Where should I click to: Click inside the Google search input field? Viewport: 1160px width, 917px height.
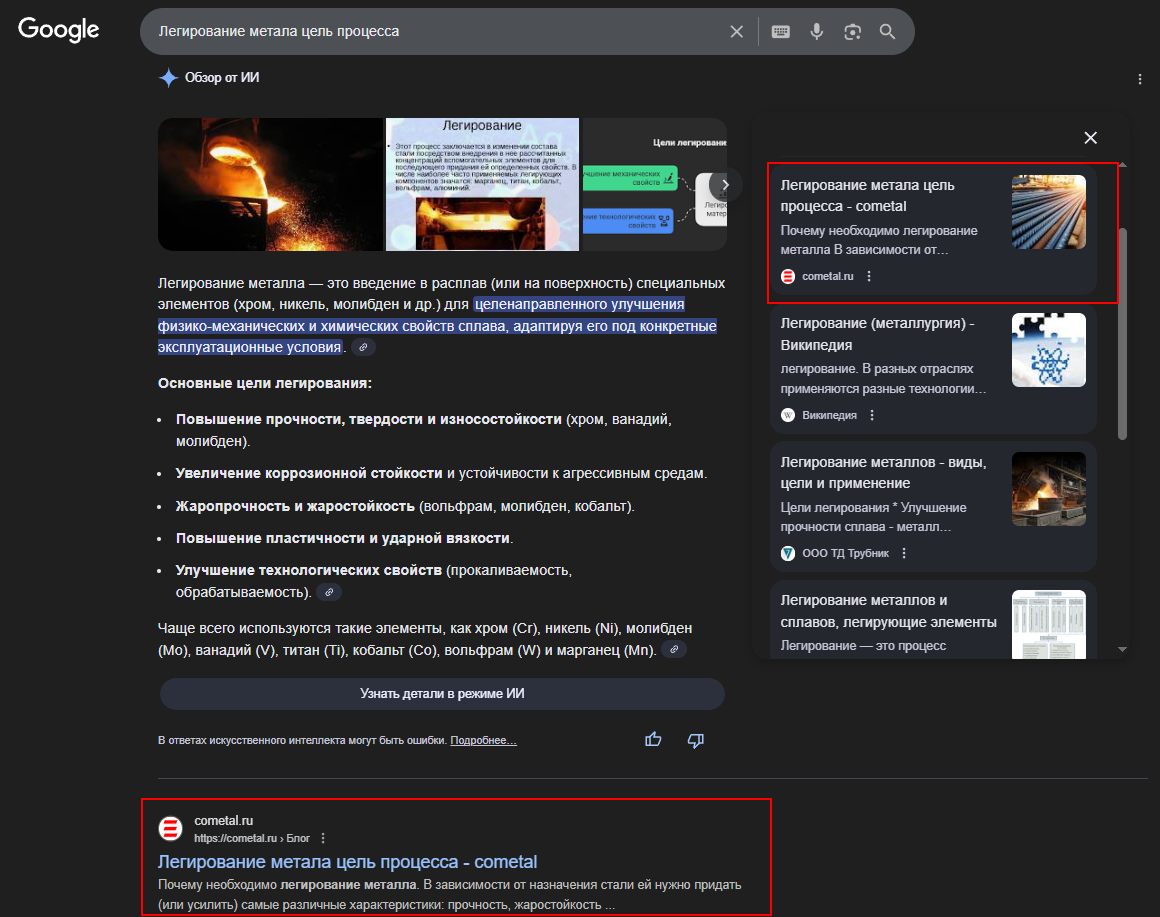coord(430,32)
